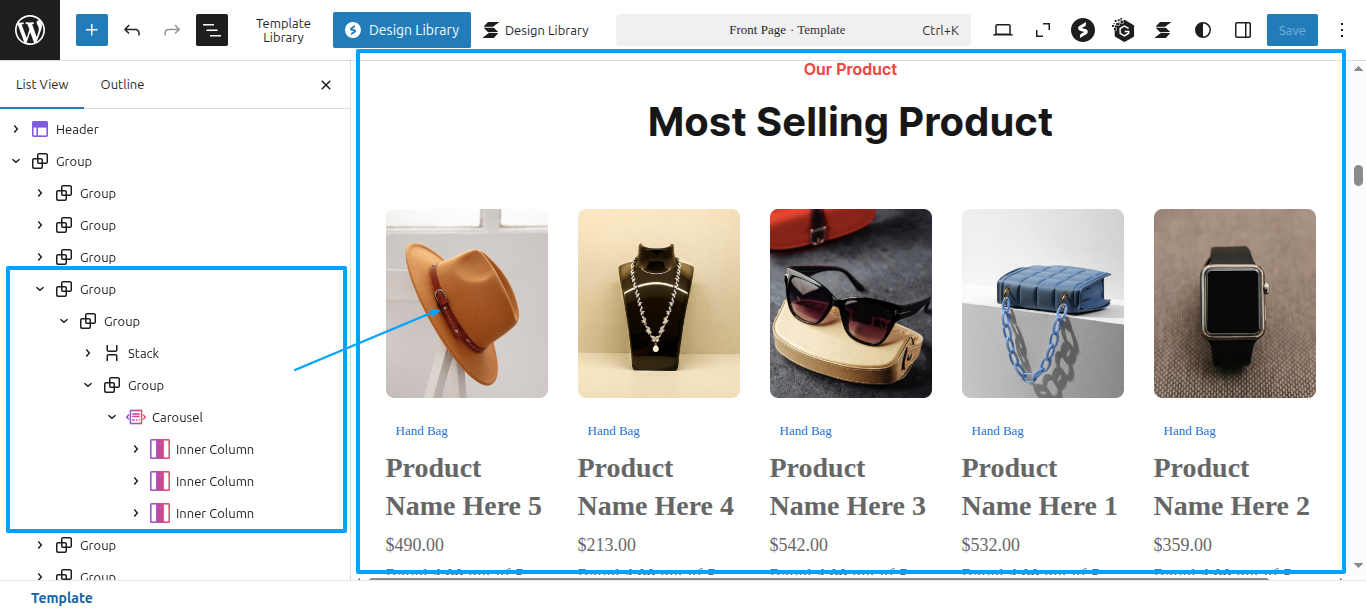Click the fullscreen expand arrows icon
The width and height of the screenshot is (1366, 615).
point(1043,30)
